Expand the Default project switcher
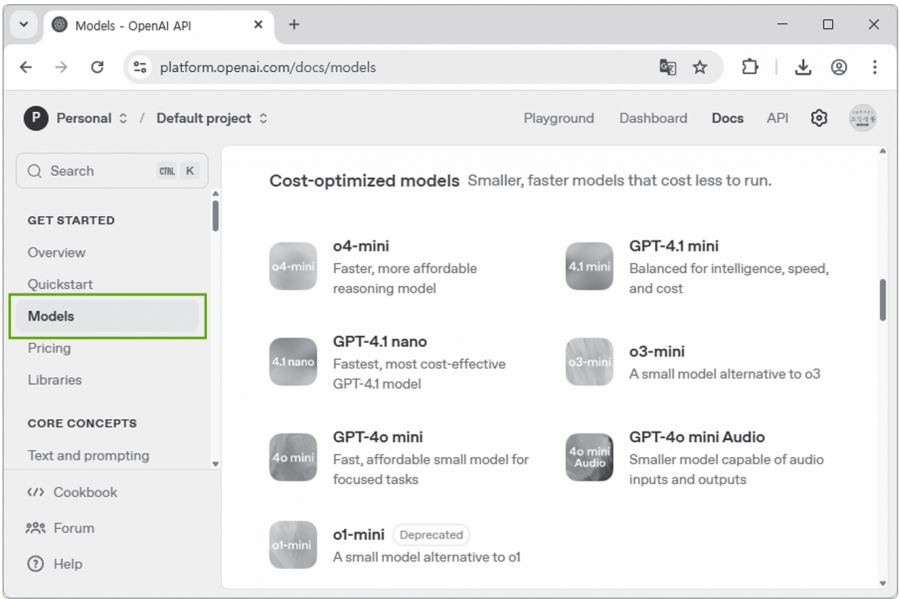The image size is (900, 599). coord(263,118)
